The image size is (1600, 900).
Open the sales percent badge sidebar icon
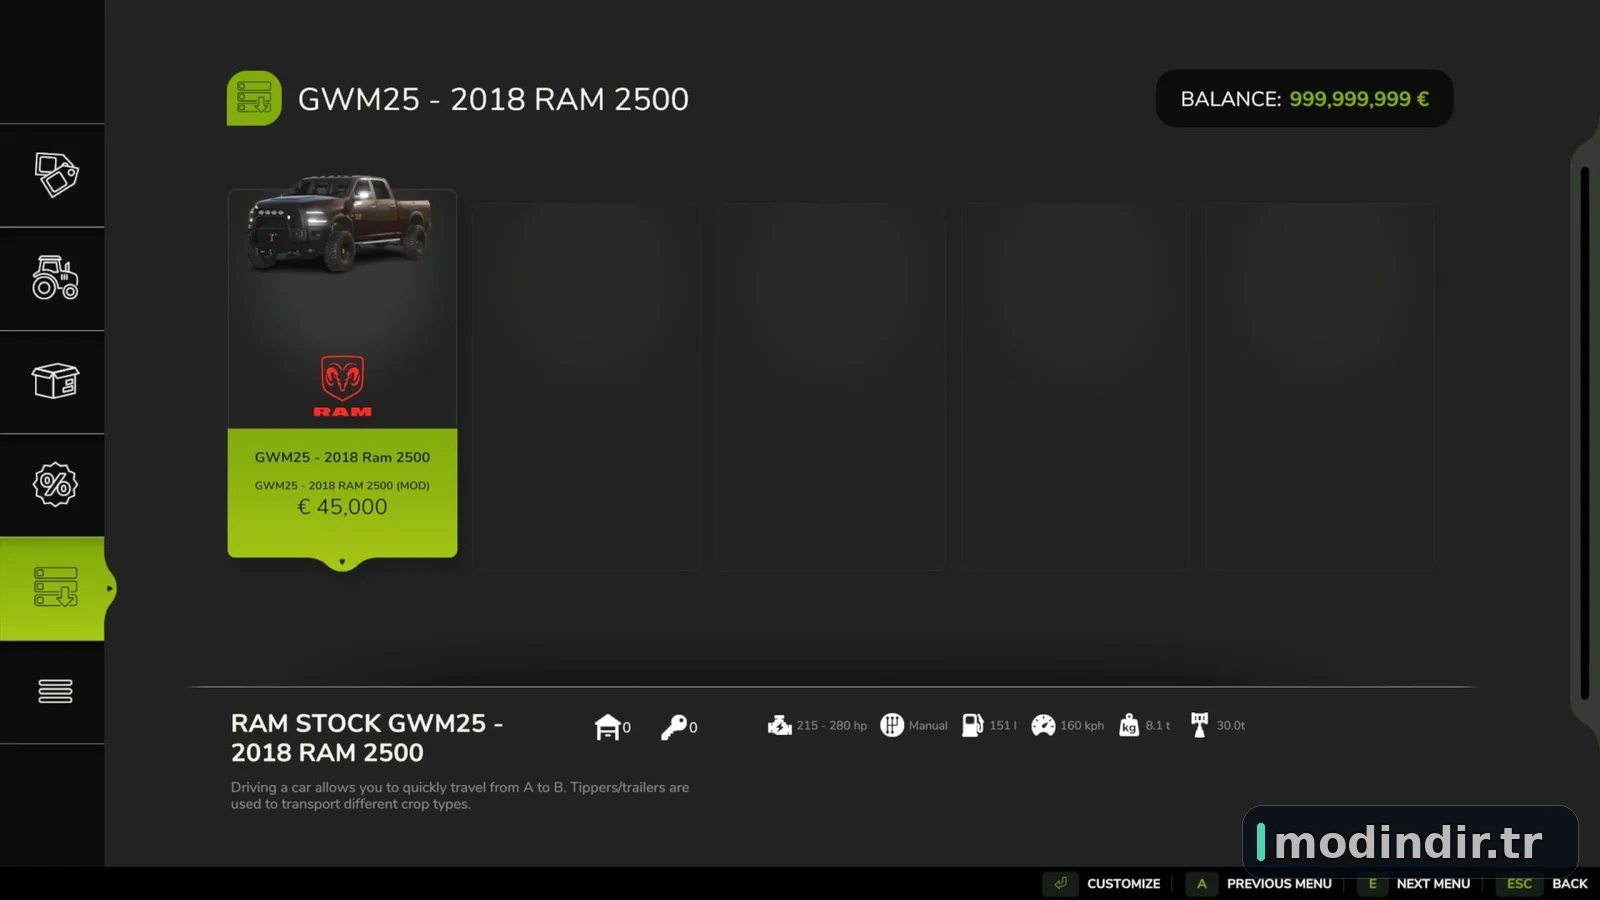[x=55, y=484]
